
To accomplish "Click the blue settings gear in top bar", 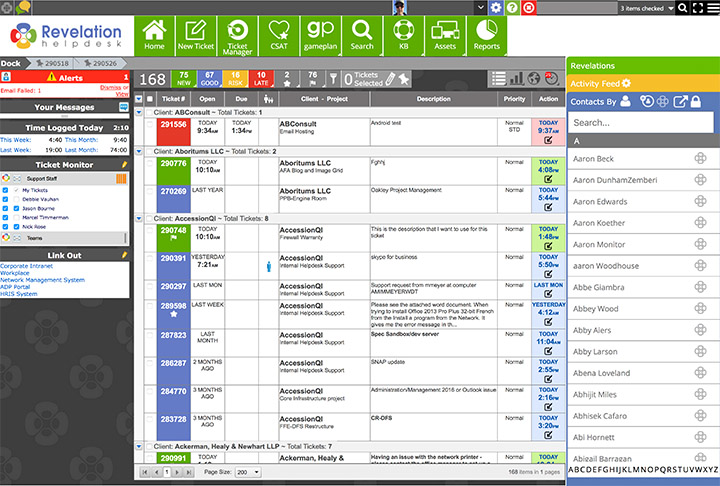I will 496,7.
